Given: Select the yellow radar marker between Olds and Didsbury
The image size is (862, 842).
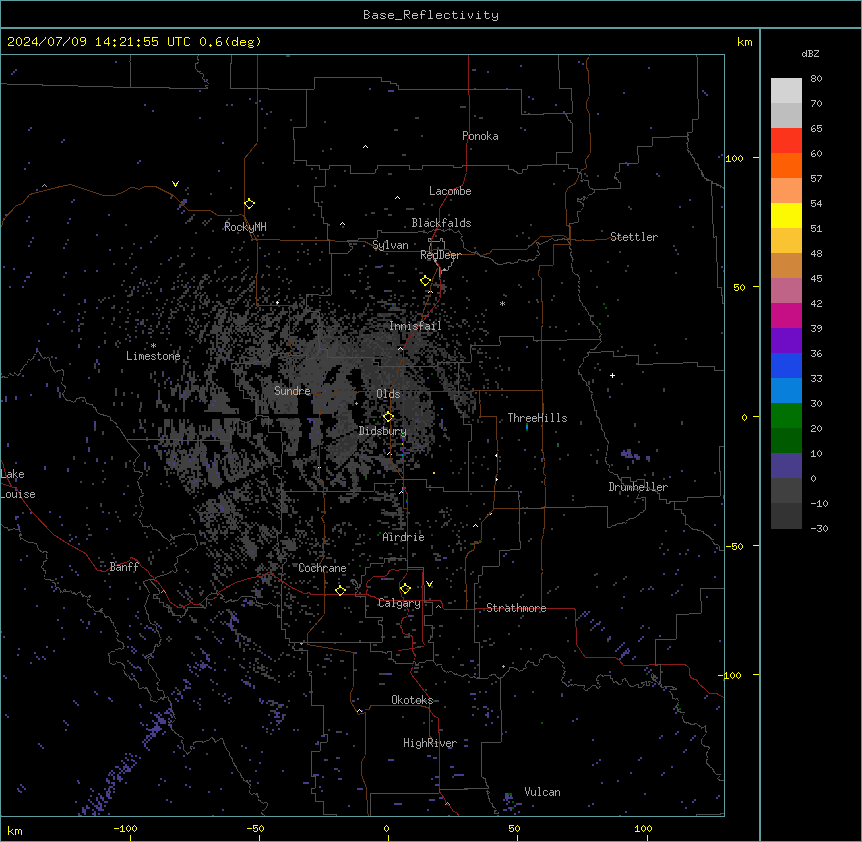Looking at the screenshot, I should pyautogui.click(x=389, y=417).
